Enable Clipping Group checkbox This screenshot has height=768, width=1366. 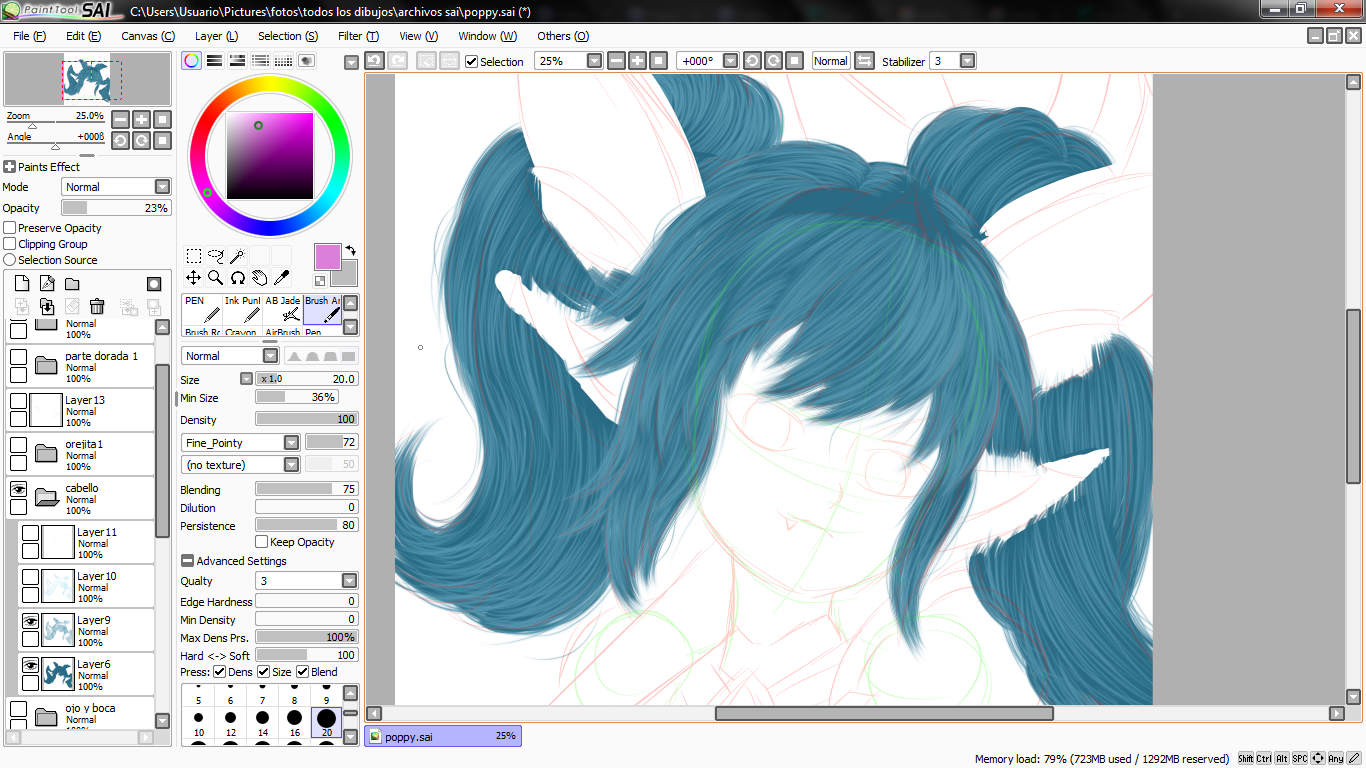coord(10,244)
